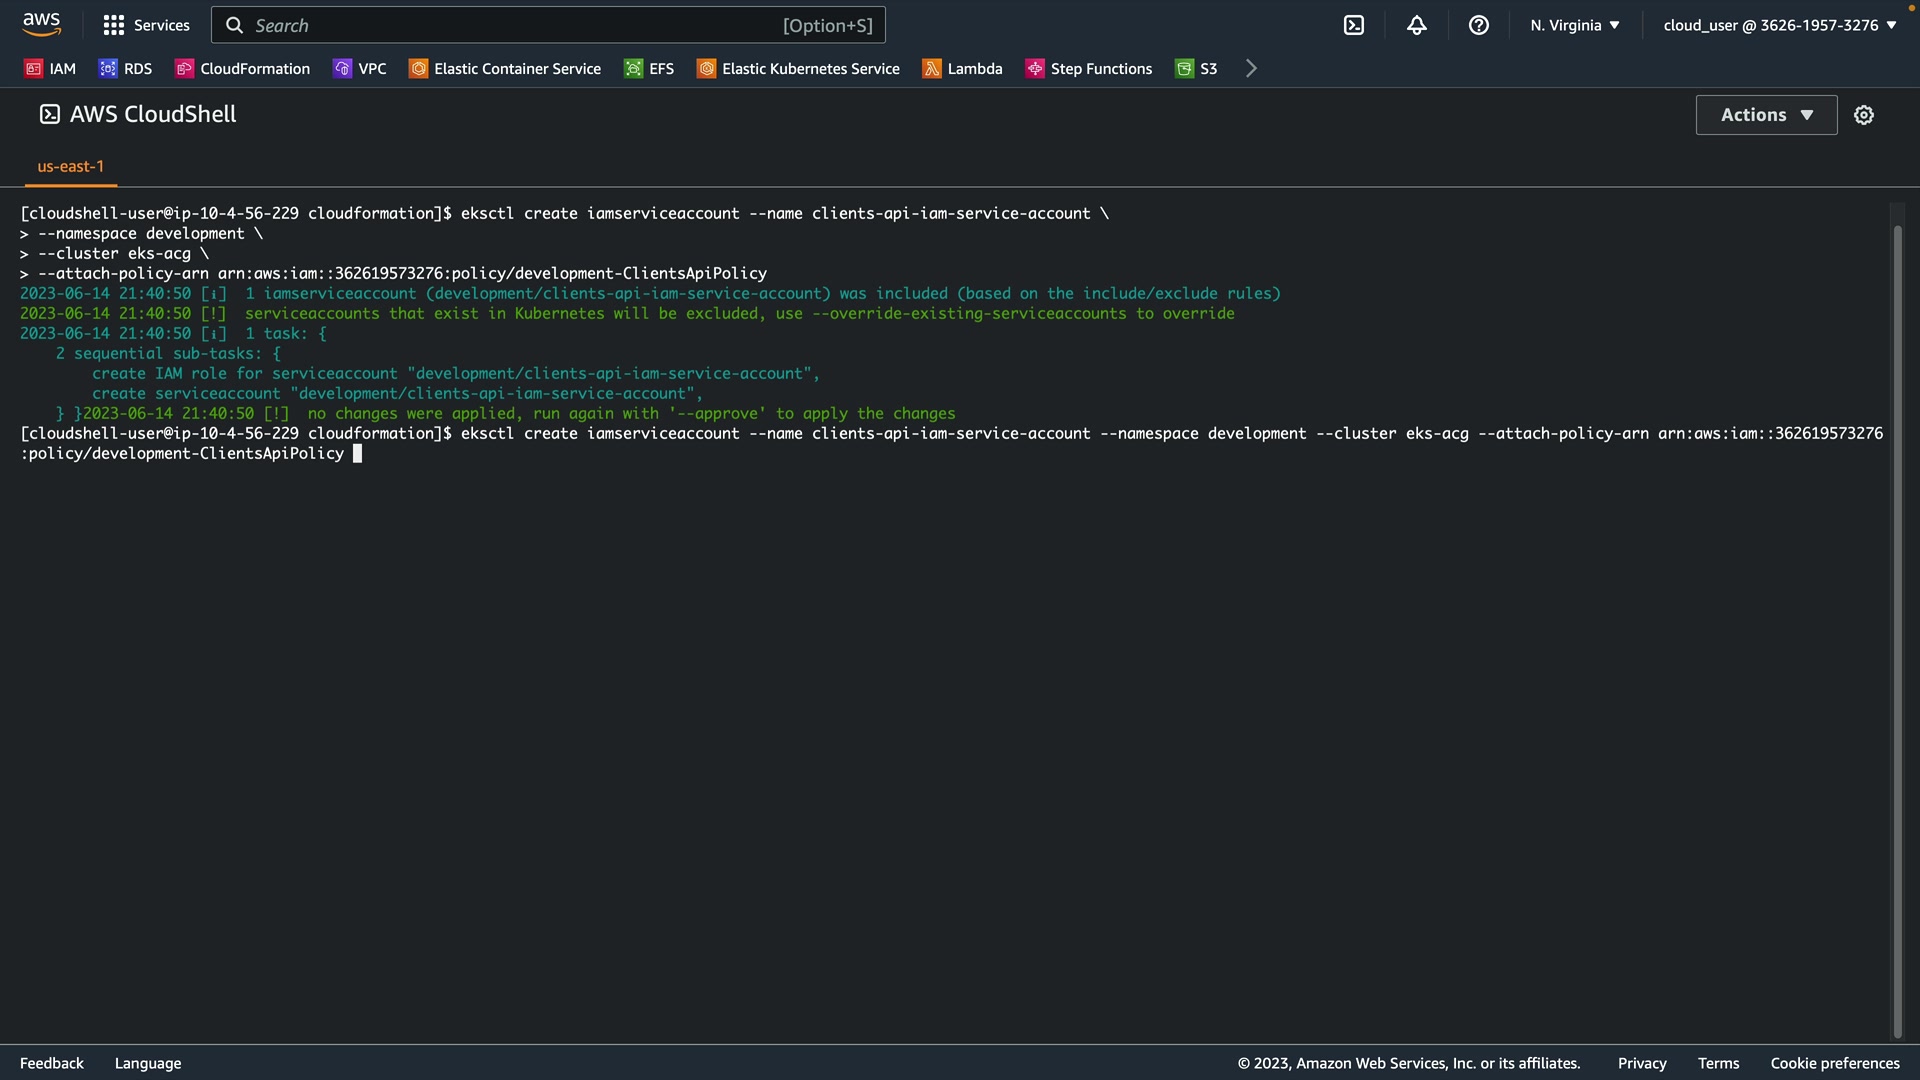Select the us-east-1 terminal tab
The height and width of the screenshot is (1080, 1920).
(x=70, y=166)
